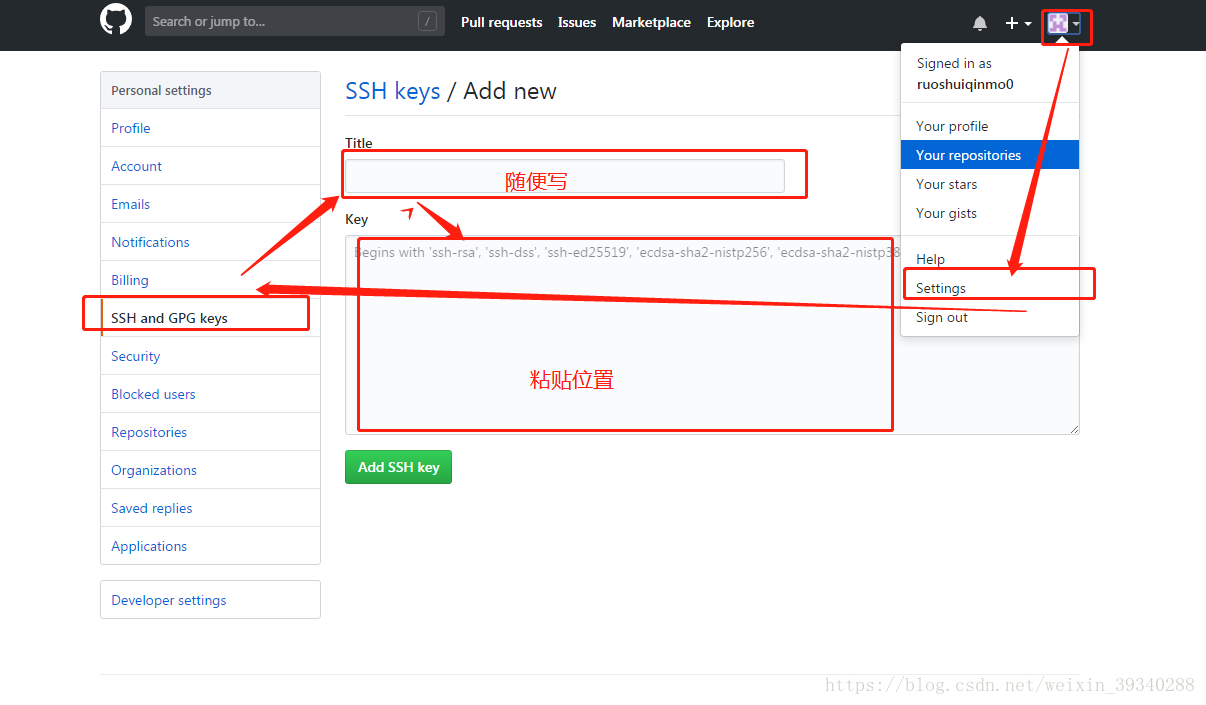The height and width of the screenshot is (705, 1206).
Task: Open Explore in top nav
Action: pyautogui.click(x=730, y=22)
